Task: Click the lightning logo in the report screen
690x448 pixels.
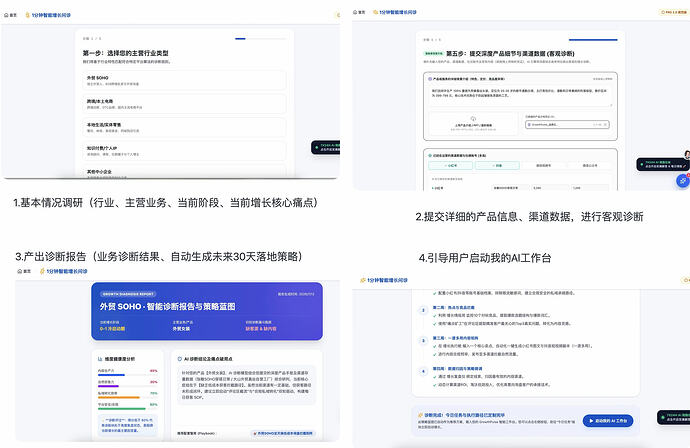Action: [x=42, y=271]
